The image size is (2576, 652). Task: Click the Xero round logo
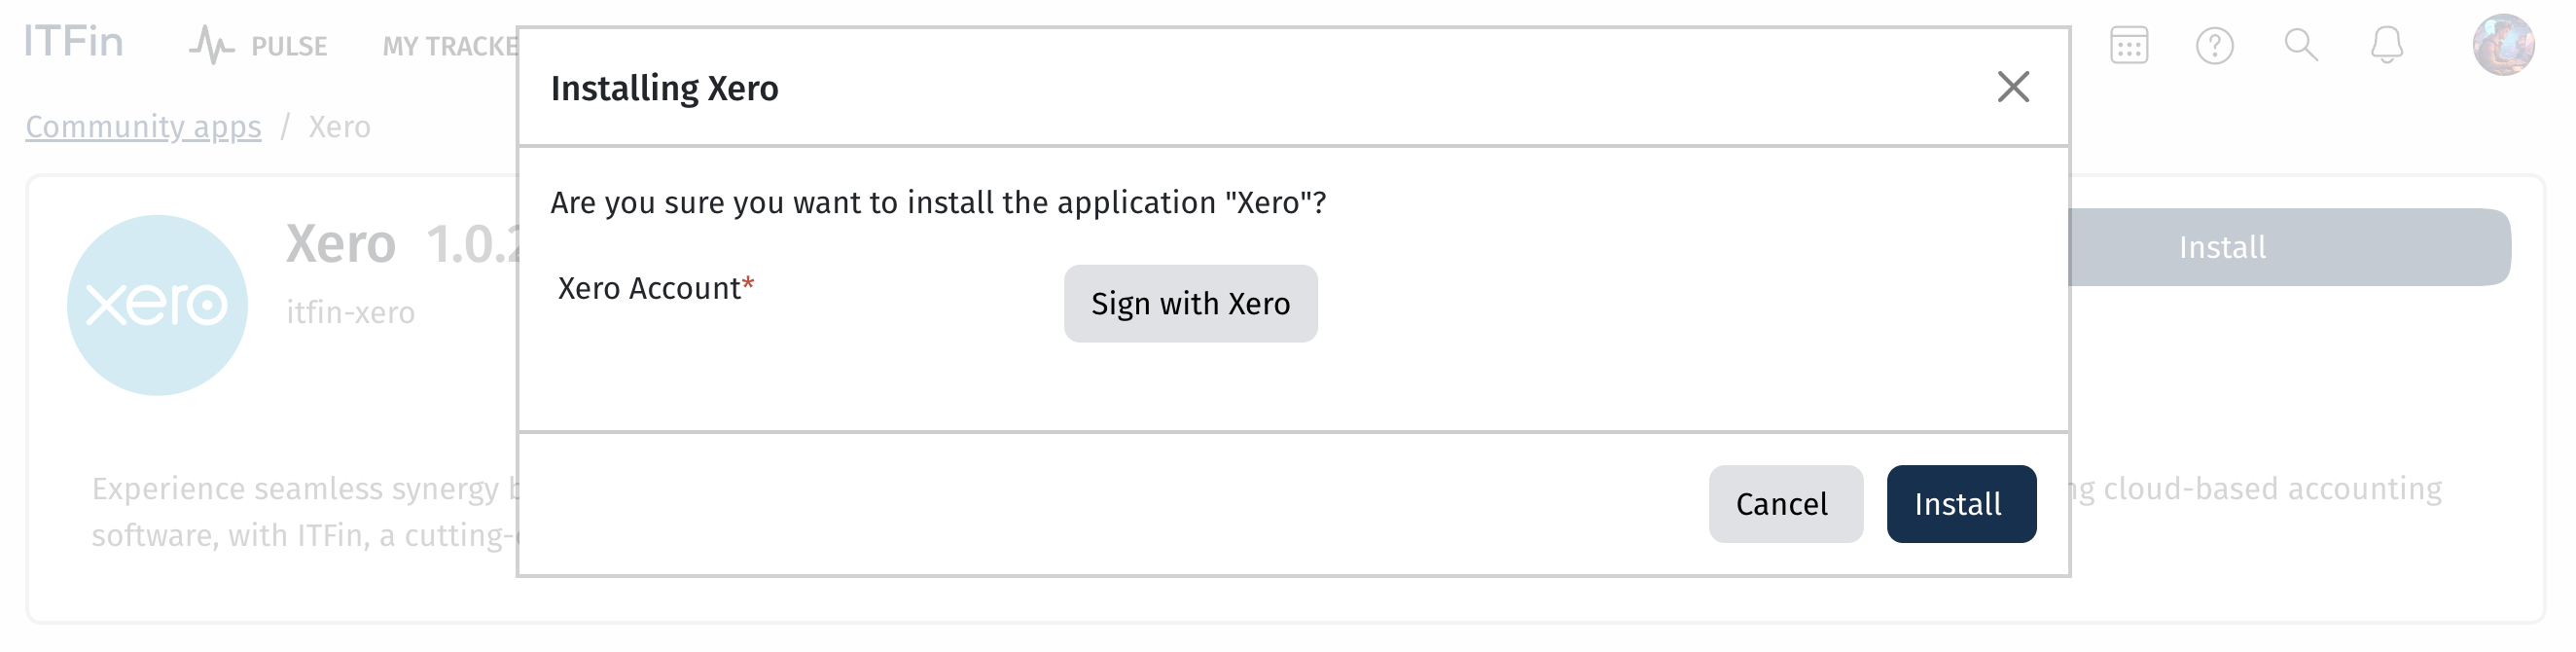[x=157, y=305]
